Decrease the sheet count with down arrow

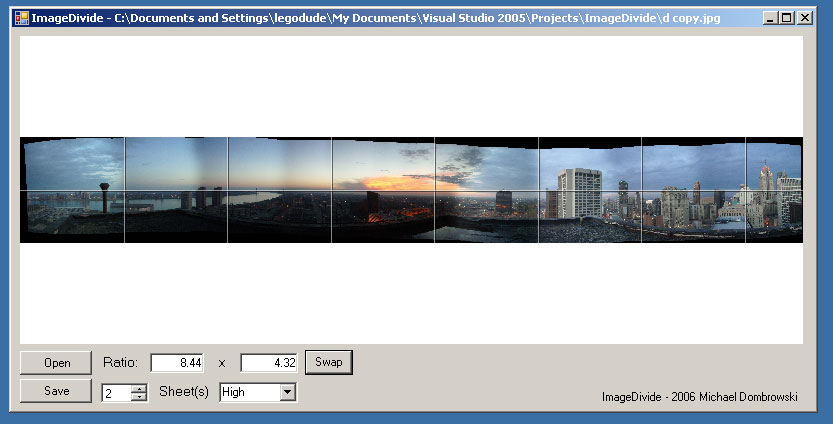pos(139,397)
